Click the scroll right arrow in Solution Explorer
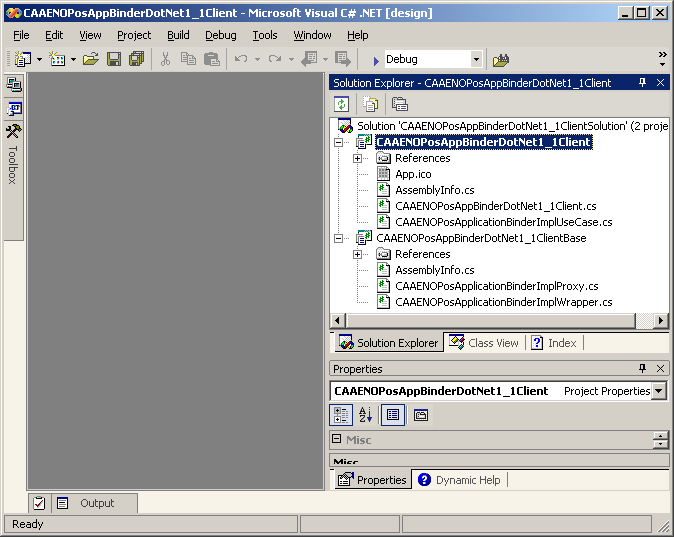The width and height of the screenshot is (674, 537). coord(661,320)
